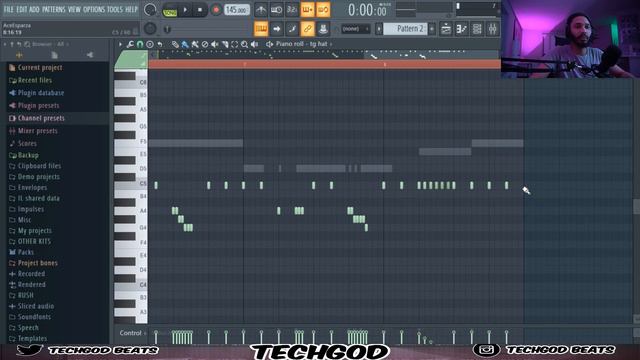Screen dimensions: 640x360
Task: Toggle multilink to controllers button
Action: (307, 29)
